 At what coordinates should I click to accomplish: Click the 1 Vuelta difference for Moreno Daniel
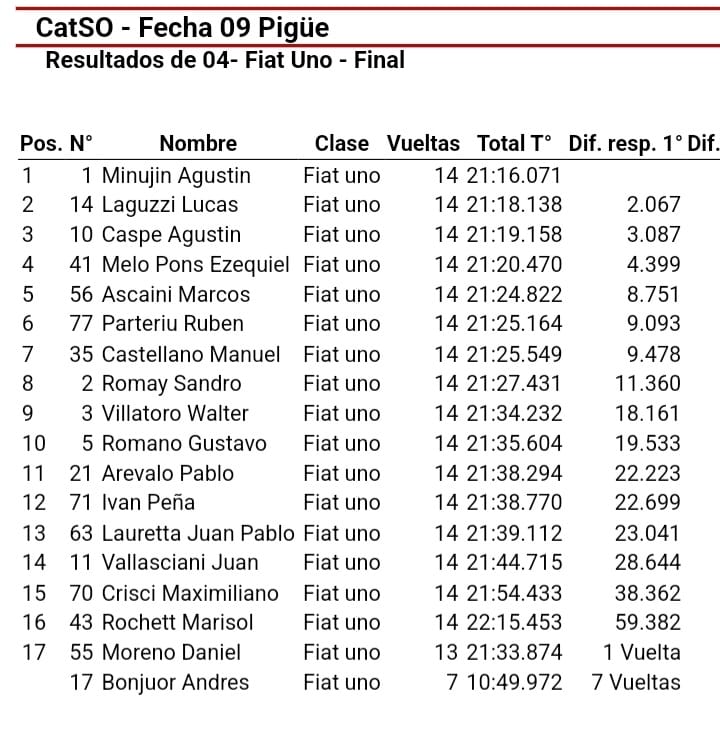pos(641,653)
